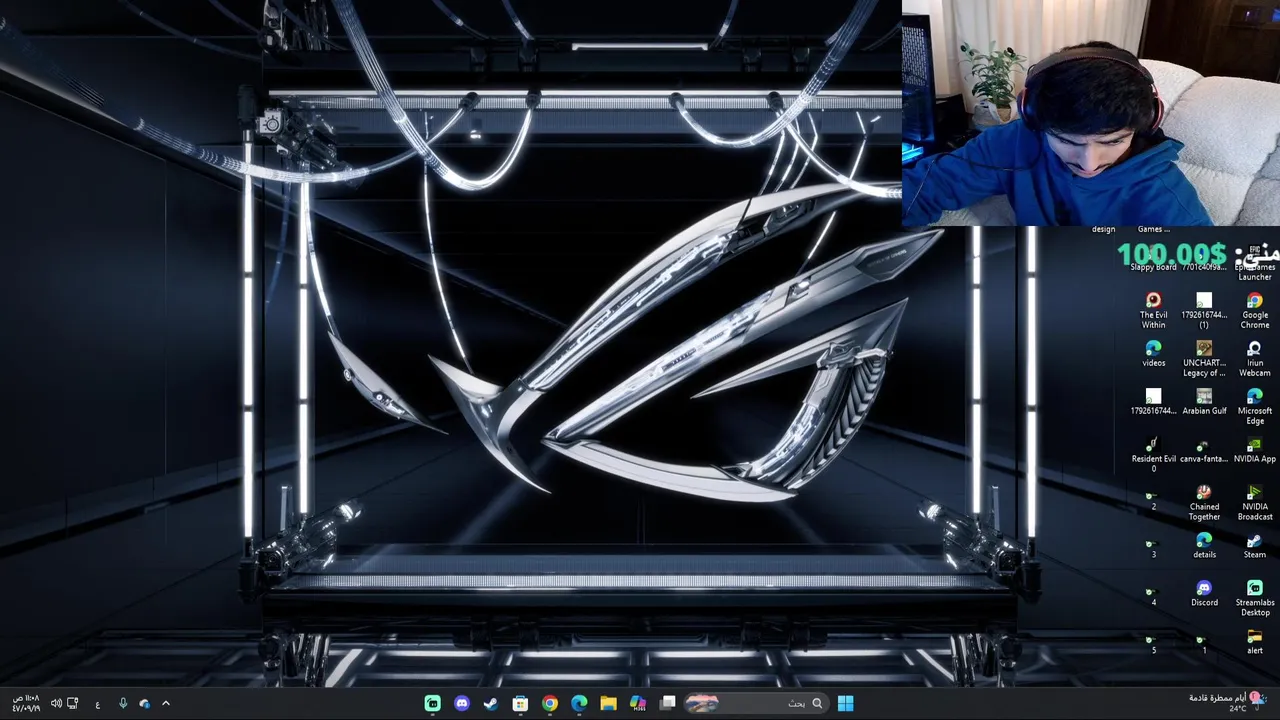Screen dimensions: 1280x720
Task: Select the details desktop shortcut
Action: 1204,545
